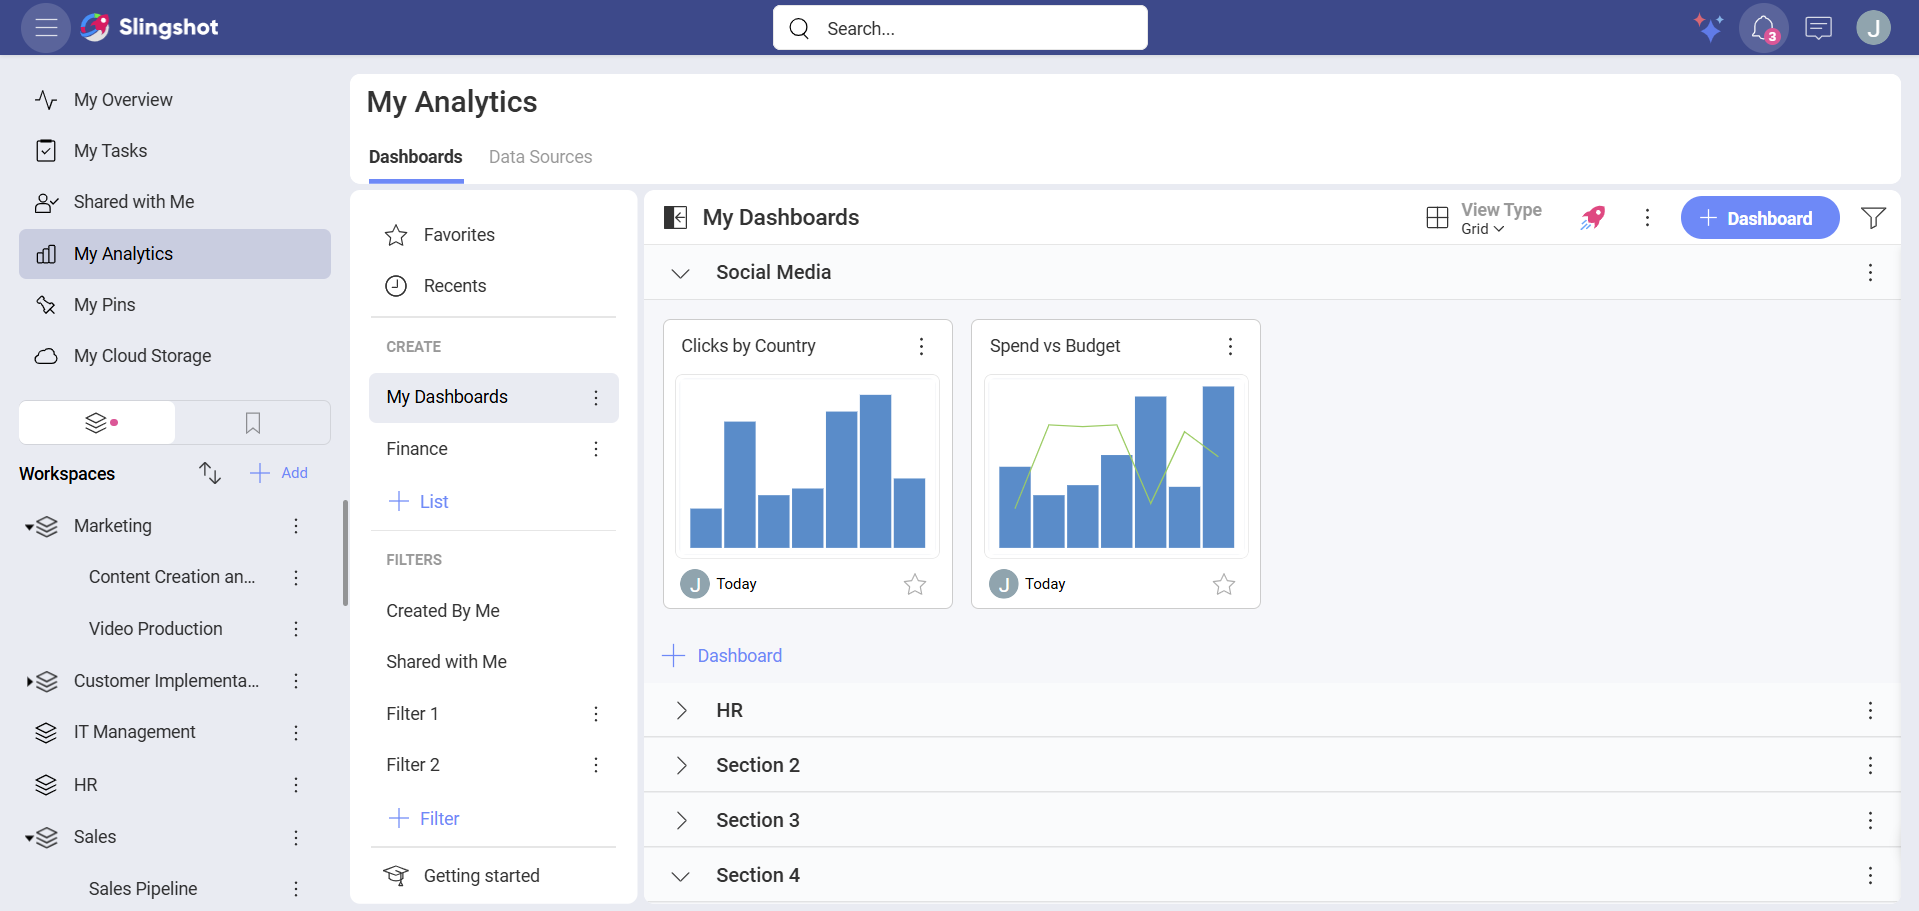This screenshot has width=1919, height=911.
Task: Open Section 4 options menu
Action: tap(1870, 875)
